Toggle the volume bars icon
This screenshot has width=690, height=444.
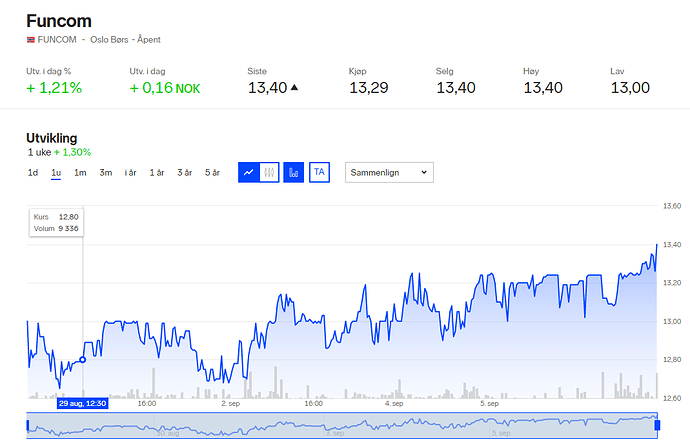(294, 172)
